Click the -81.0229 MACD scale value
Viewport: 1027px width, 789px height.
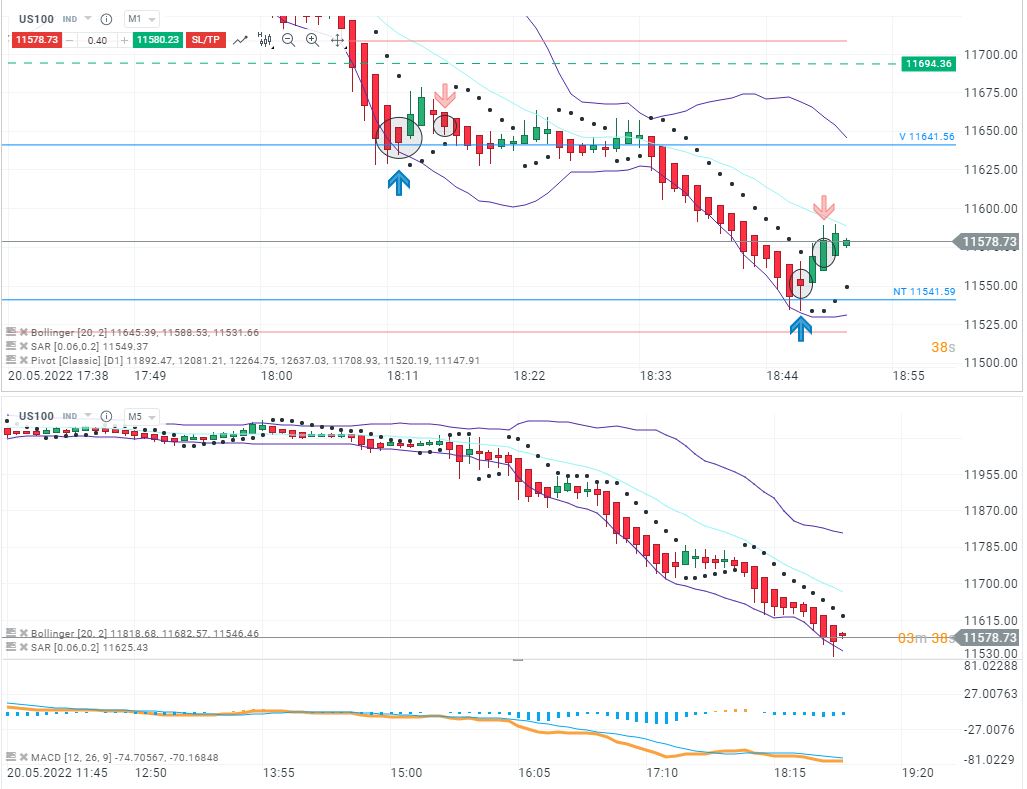coord(991,760)
